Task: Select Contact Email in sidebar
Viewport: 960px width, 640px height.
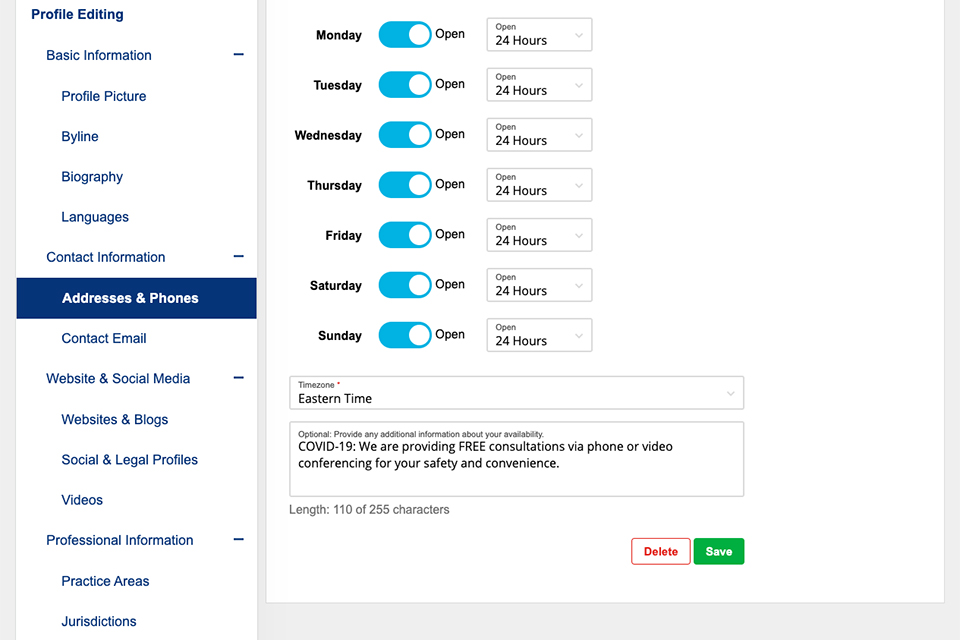Action: pyautogui.click(x=104, y=338)
